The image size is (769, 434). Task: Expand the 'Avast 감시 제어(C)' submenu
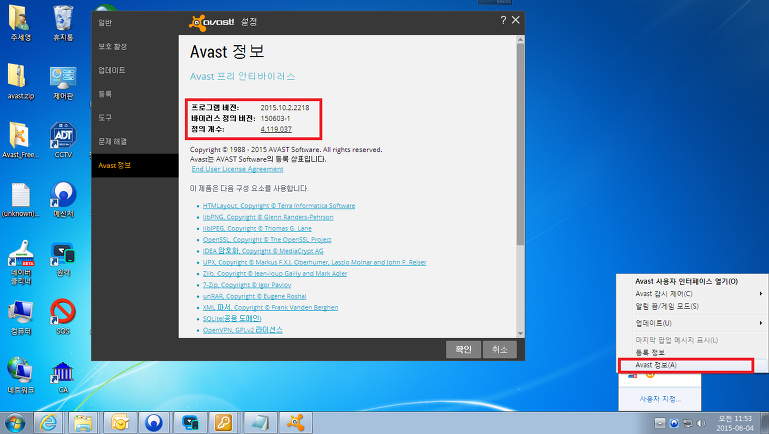click(x=692, y=294)
